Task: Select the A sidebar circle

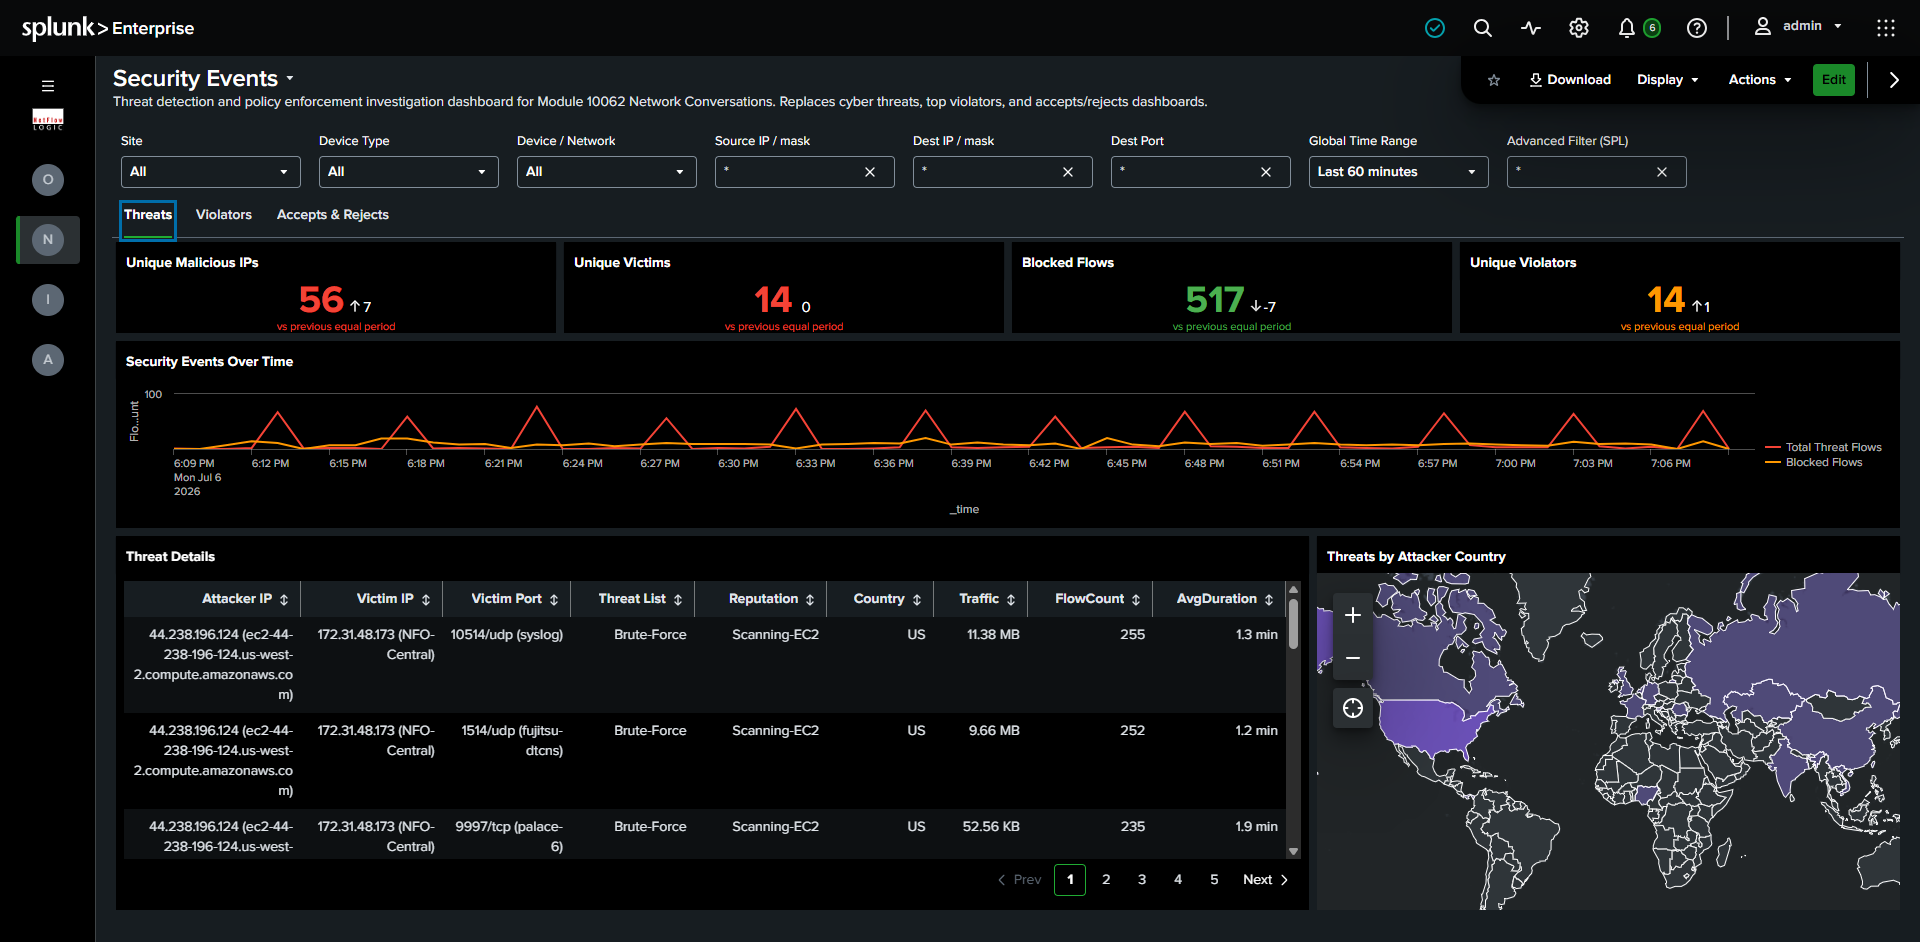Action: tap(48, 360)
